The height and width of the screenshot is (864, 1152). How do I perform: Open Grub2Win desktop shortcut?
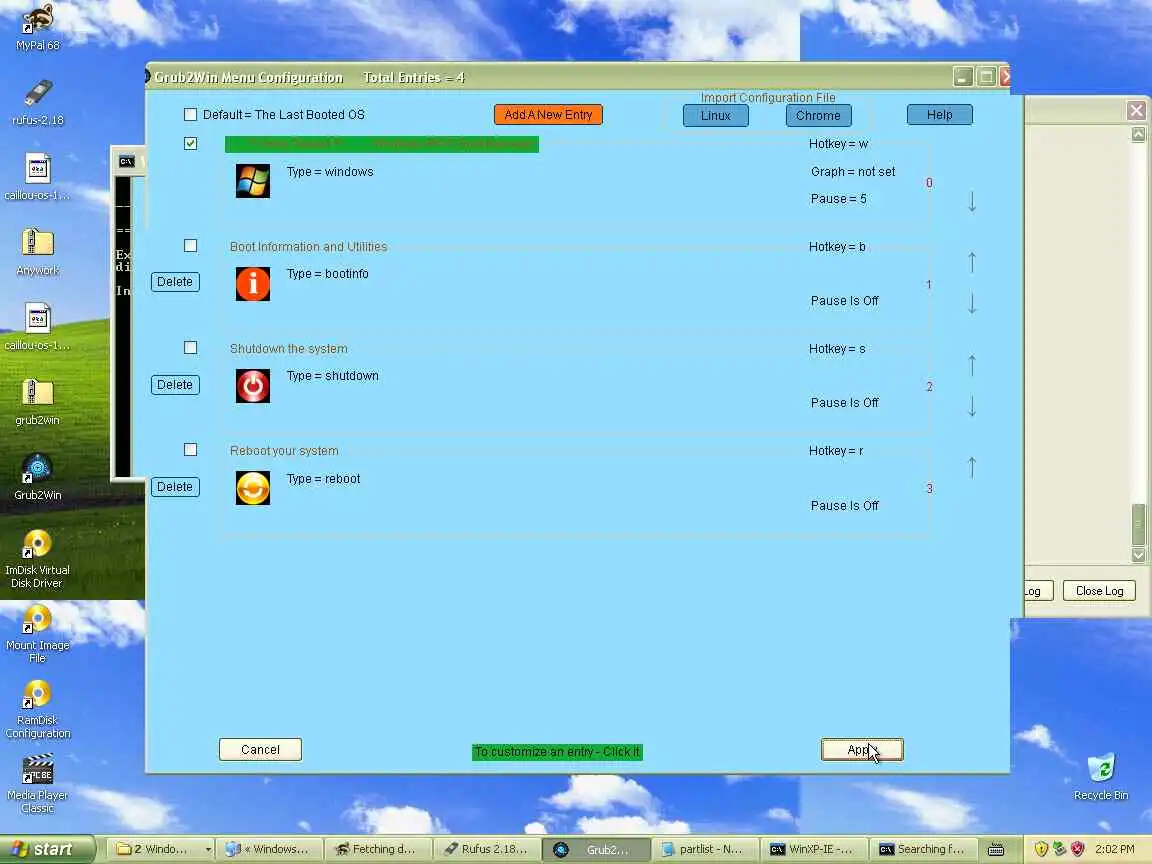37,477
